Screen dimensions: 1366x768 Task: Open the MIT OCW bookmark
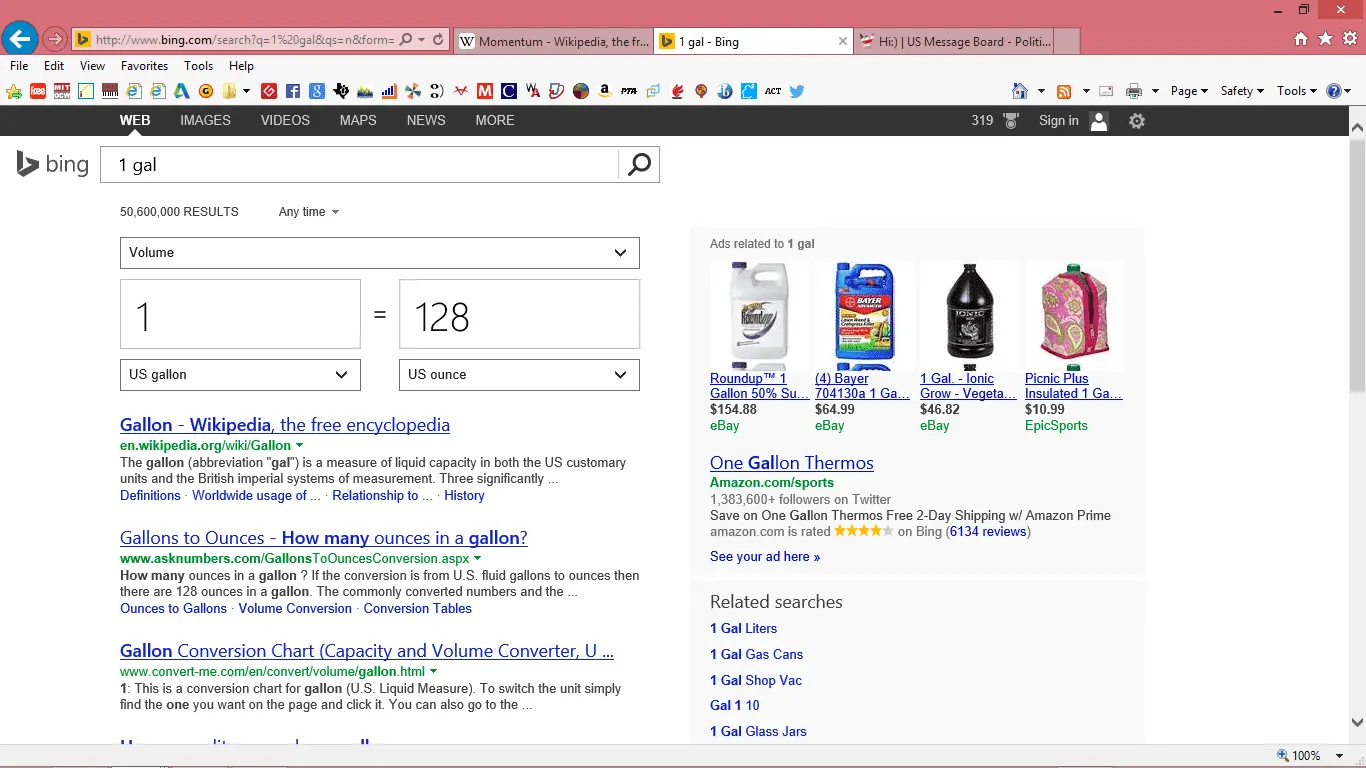[62, 91]
